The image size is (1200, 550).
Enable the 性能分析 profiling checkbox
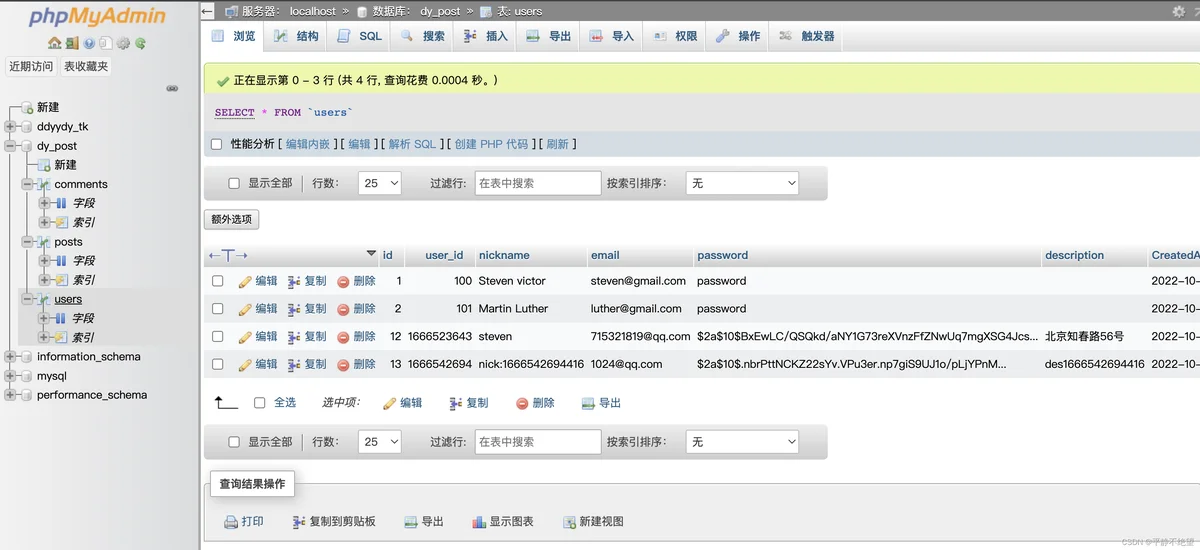[216, 144]
